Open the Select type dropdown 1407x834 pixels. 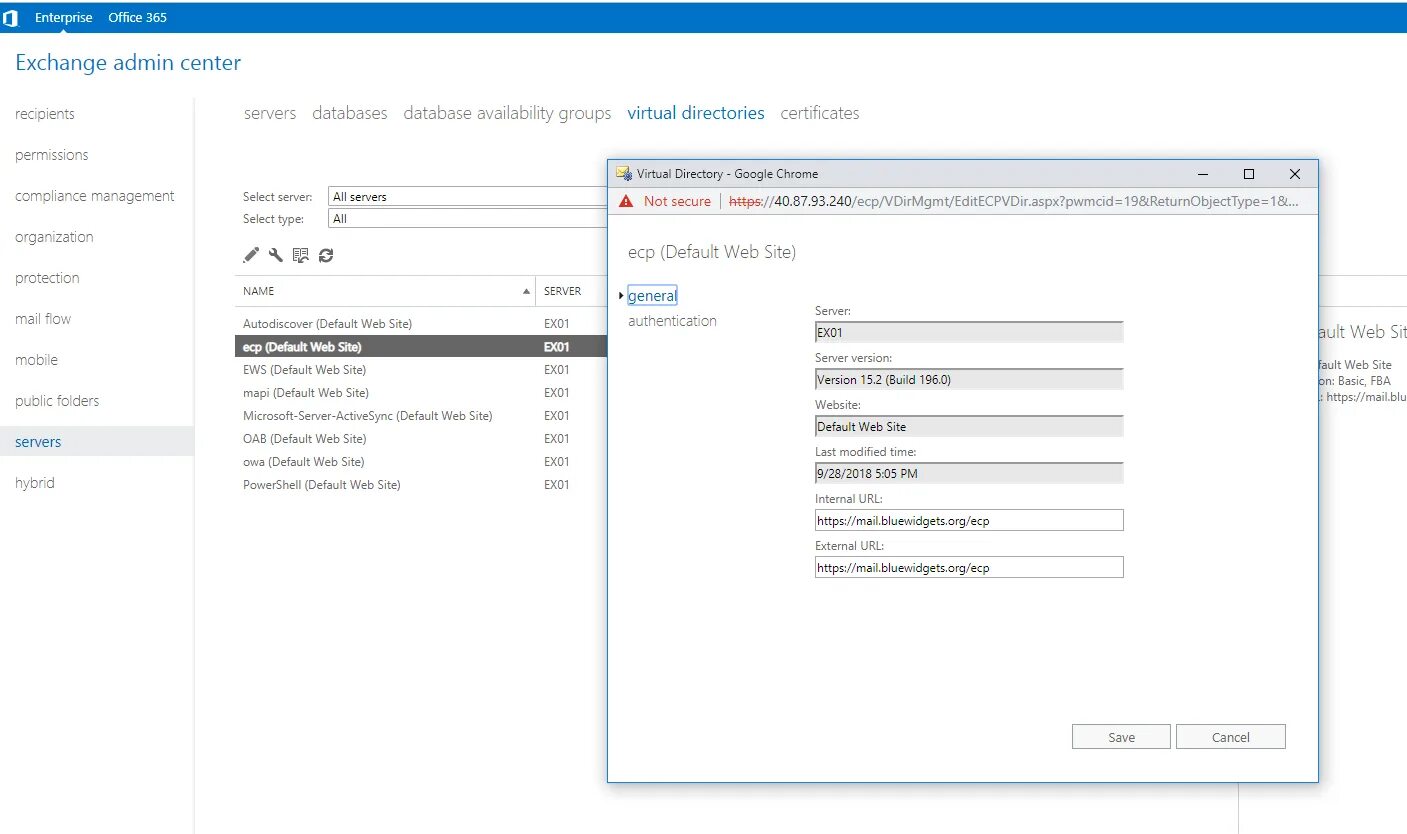tap(468, 218)
